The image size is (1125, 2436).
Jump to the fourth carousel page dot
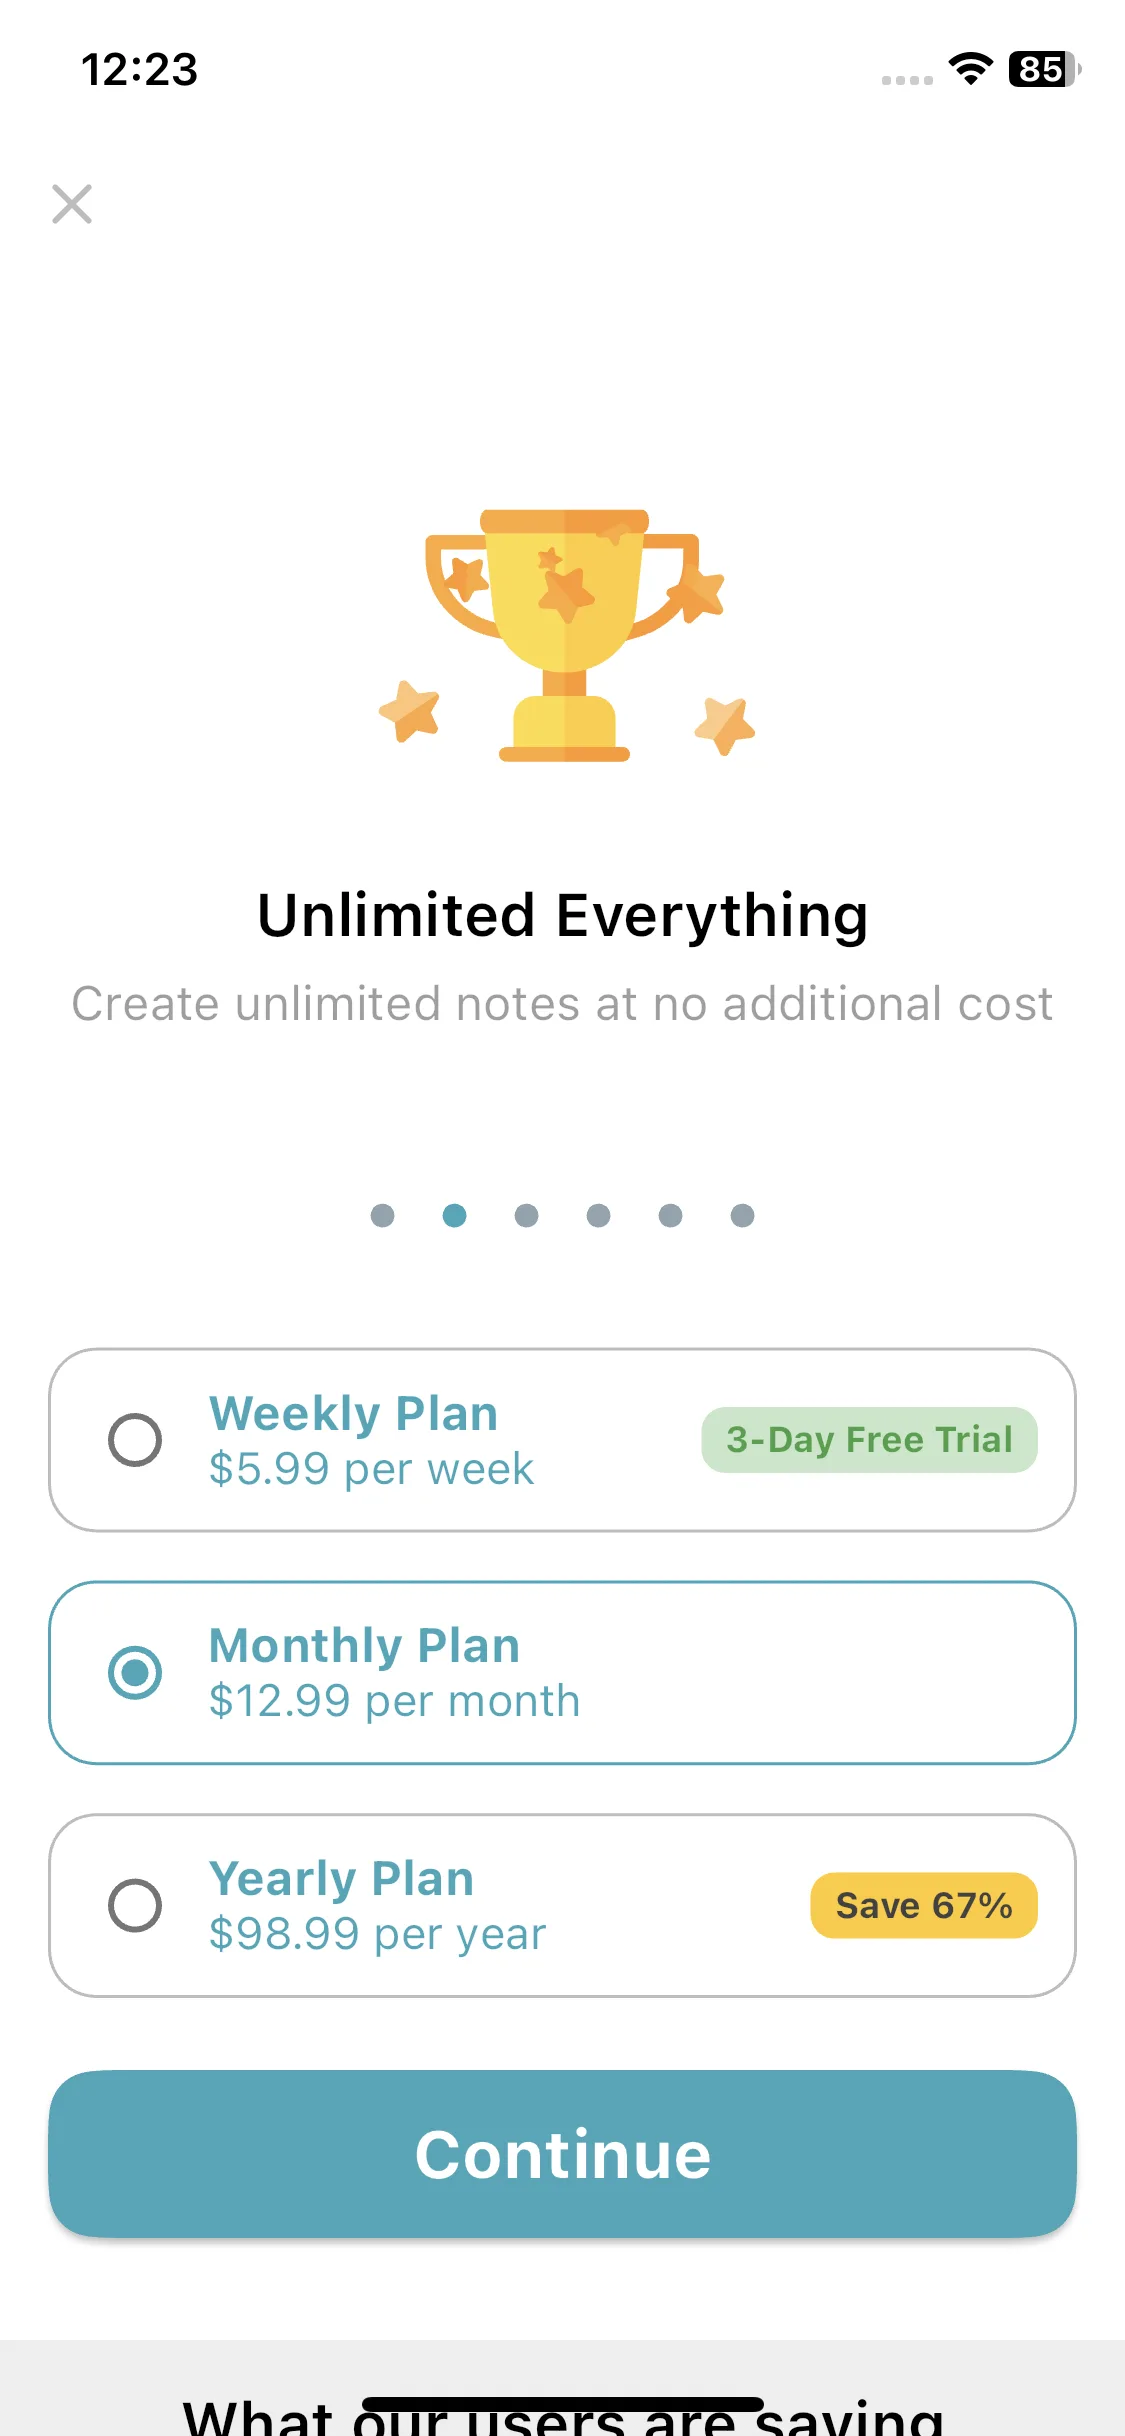tap(598, 1215)
